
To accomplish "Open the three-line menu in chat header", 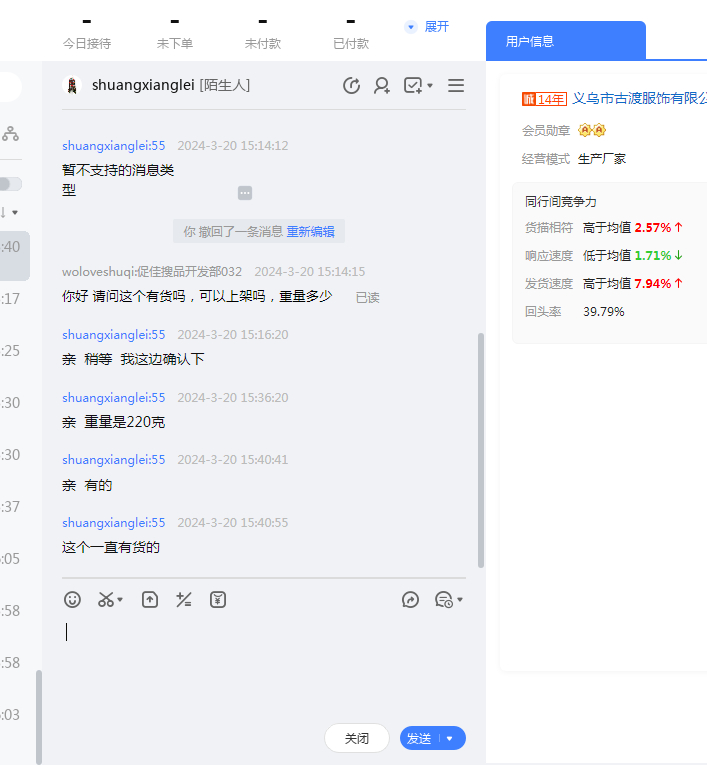I will 456,86.
